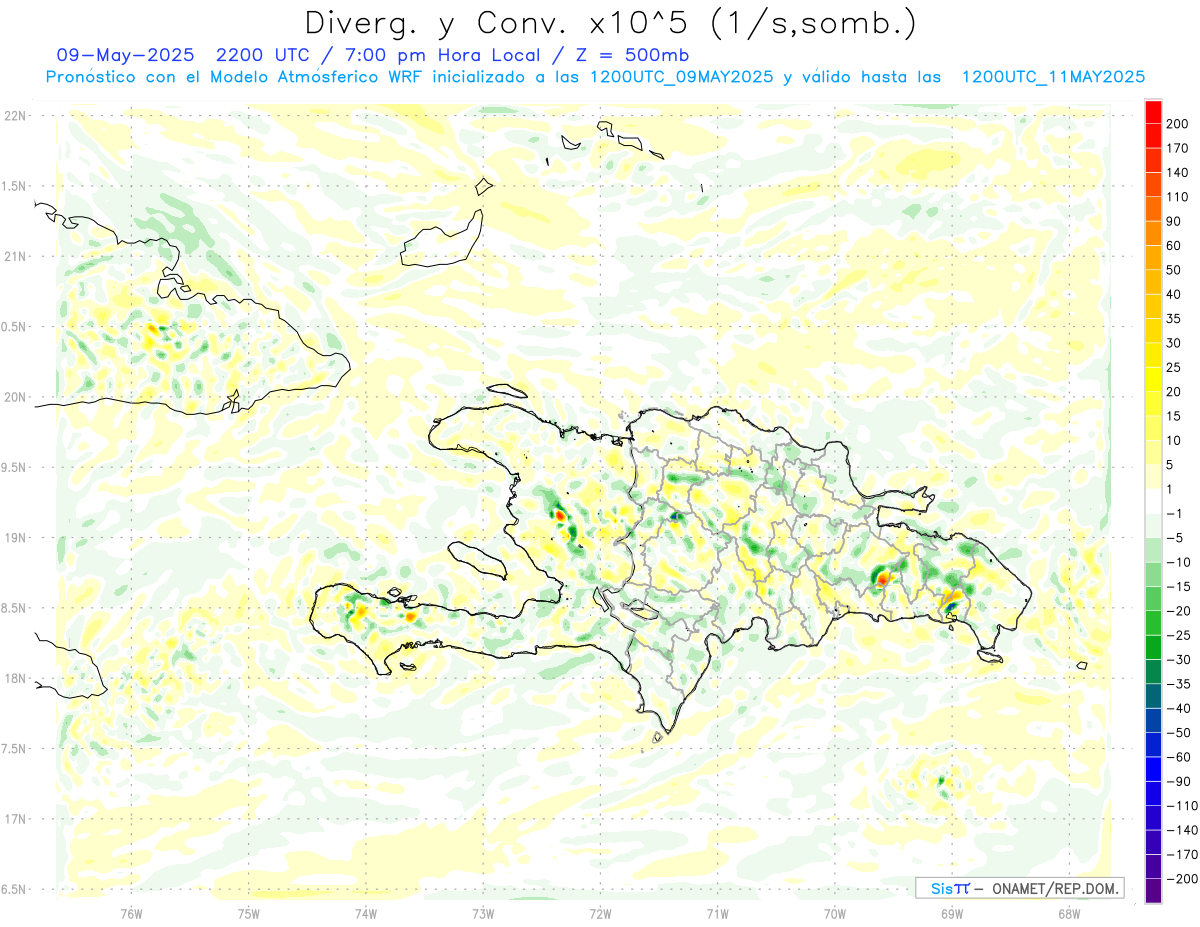Click the "-35" colorbar value
Screen dimensions: 1200x927
pyautogui.click(x=1178, y=684)
